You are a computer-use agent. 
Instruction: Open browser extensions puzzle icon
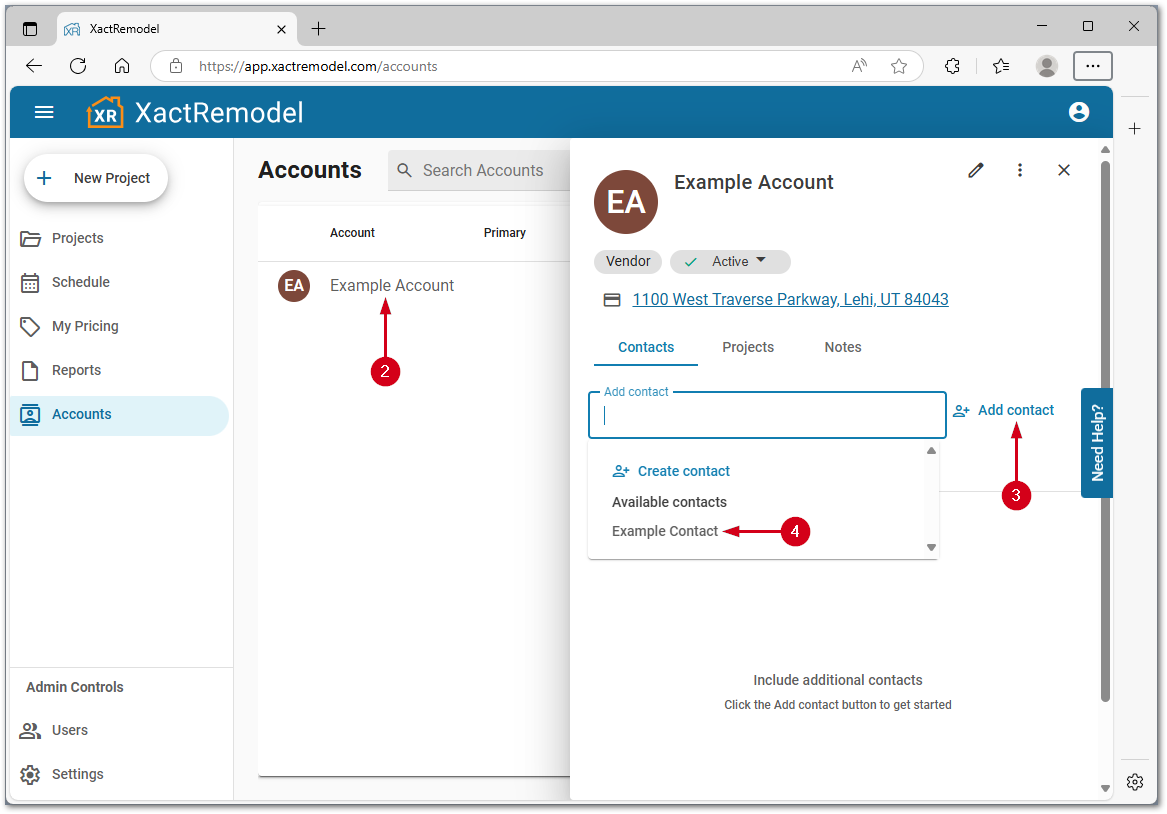952,66
